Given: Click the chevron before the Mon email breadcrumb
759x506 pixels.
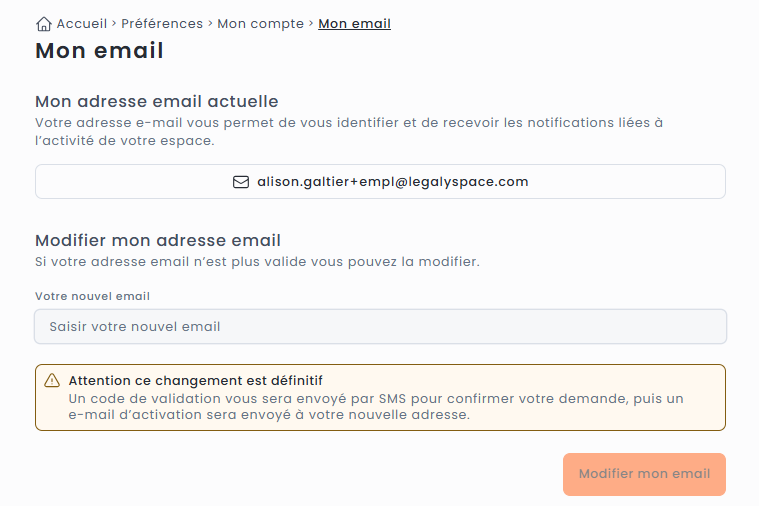Looking at the screenshot, I should pyautogui.click(x=311, y=24).
